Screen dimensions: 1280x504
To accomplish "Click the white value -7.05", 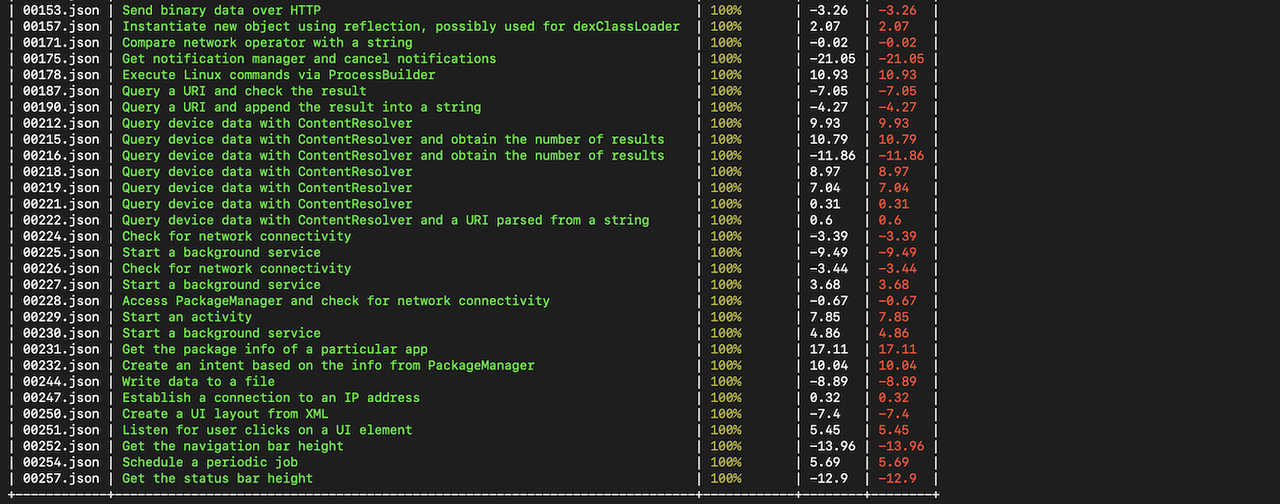I will point(829,91).
